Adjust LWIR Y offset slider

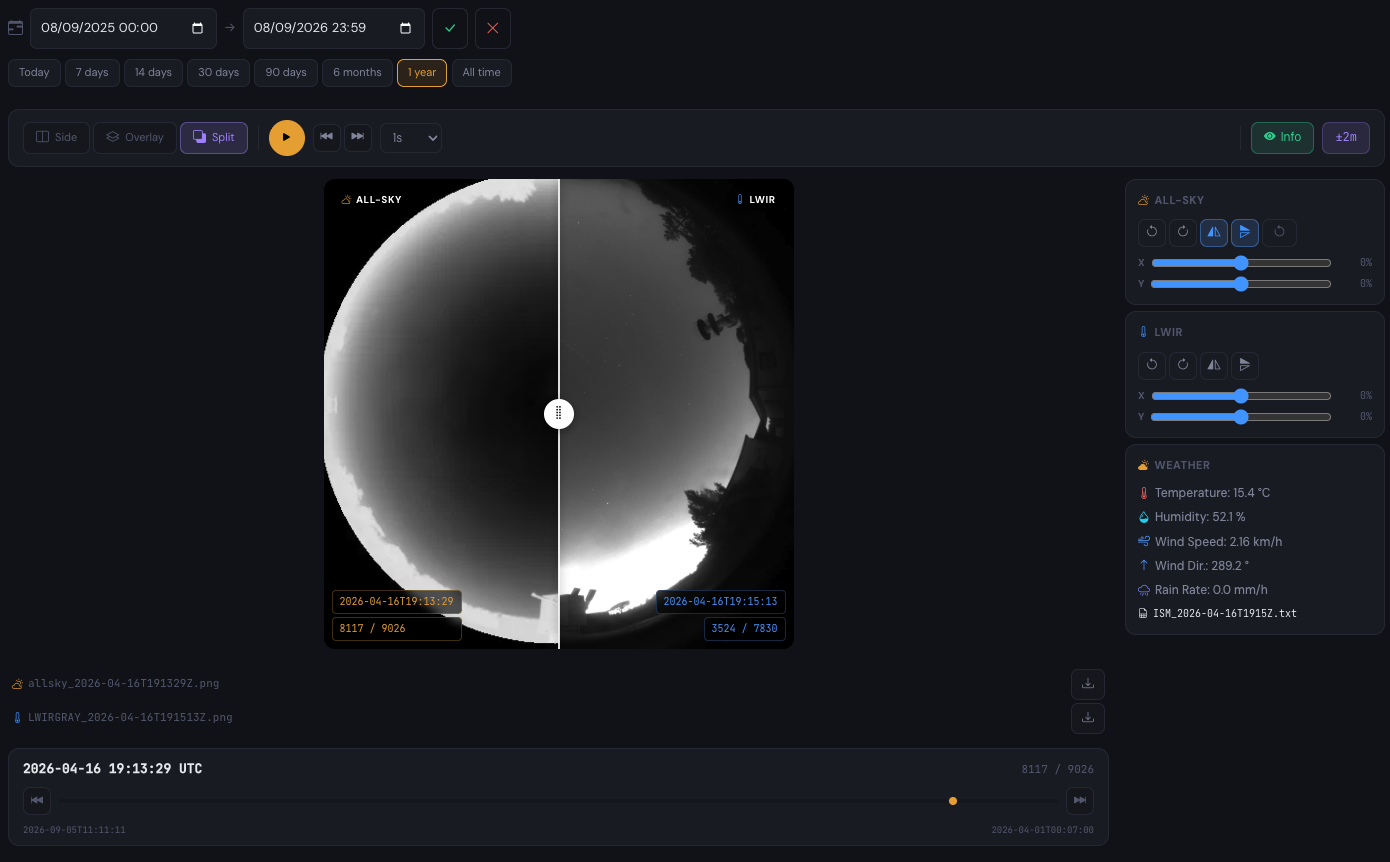tap(1241, 417)
